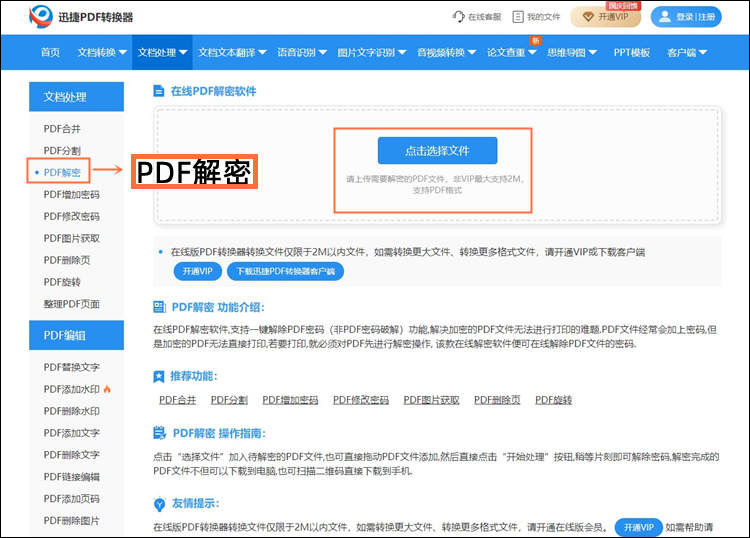
Task: Click 下载迅捷PDF转换器客户端 button
Action: [286, 271]
